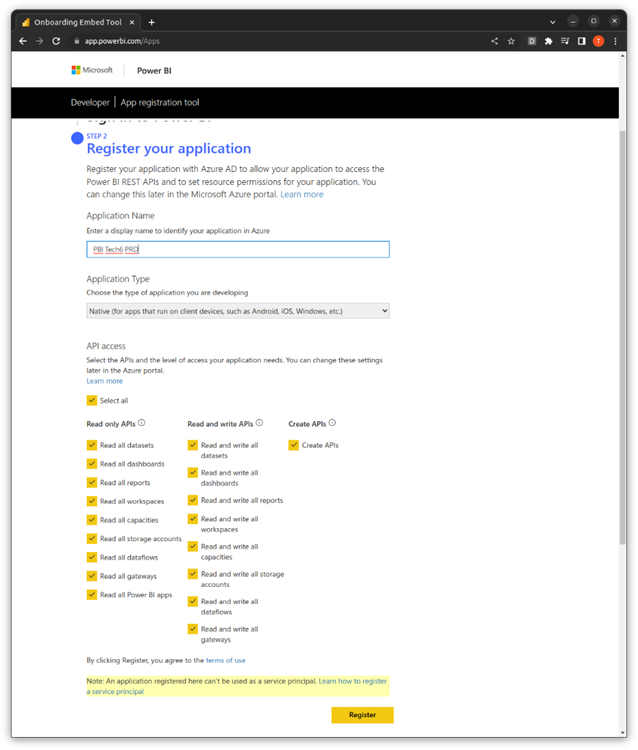This screenshot has height=750, width=638.
Task: Click the Application Name text field
Action: click(238, 249)
